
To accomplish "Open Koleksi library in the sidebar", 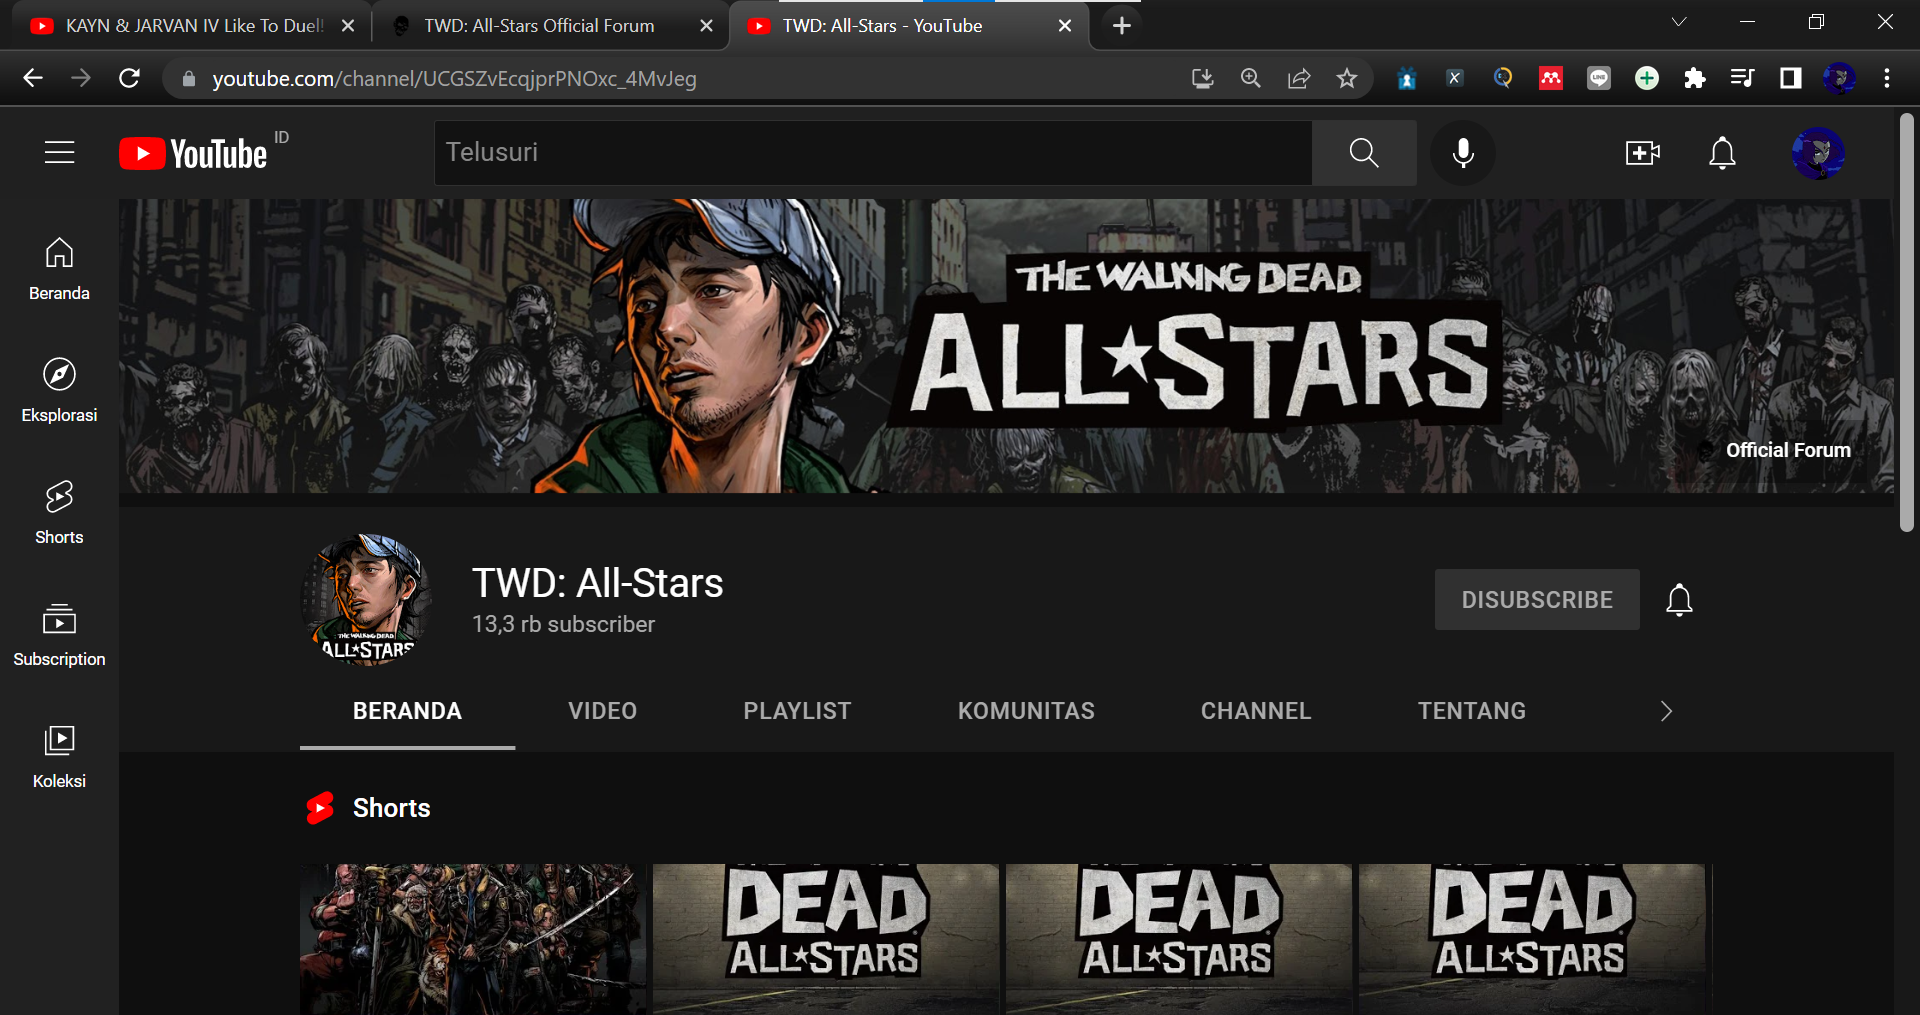I will tap(59, 756).
